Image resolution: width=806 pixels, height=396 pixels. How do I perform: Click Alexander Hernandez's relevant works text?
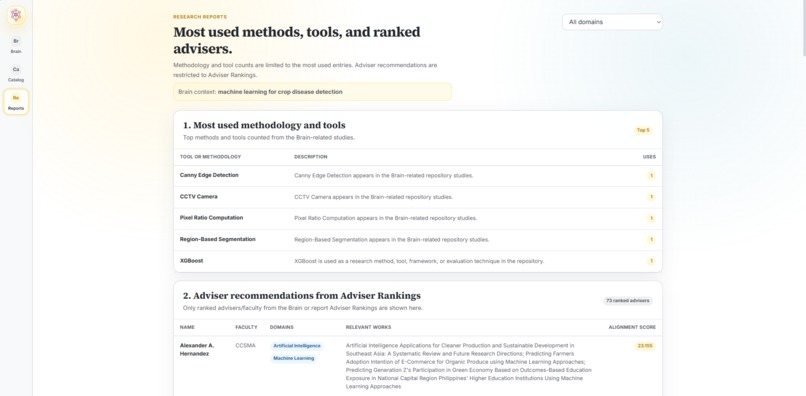pos(469,366)
